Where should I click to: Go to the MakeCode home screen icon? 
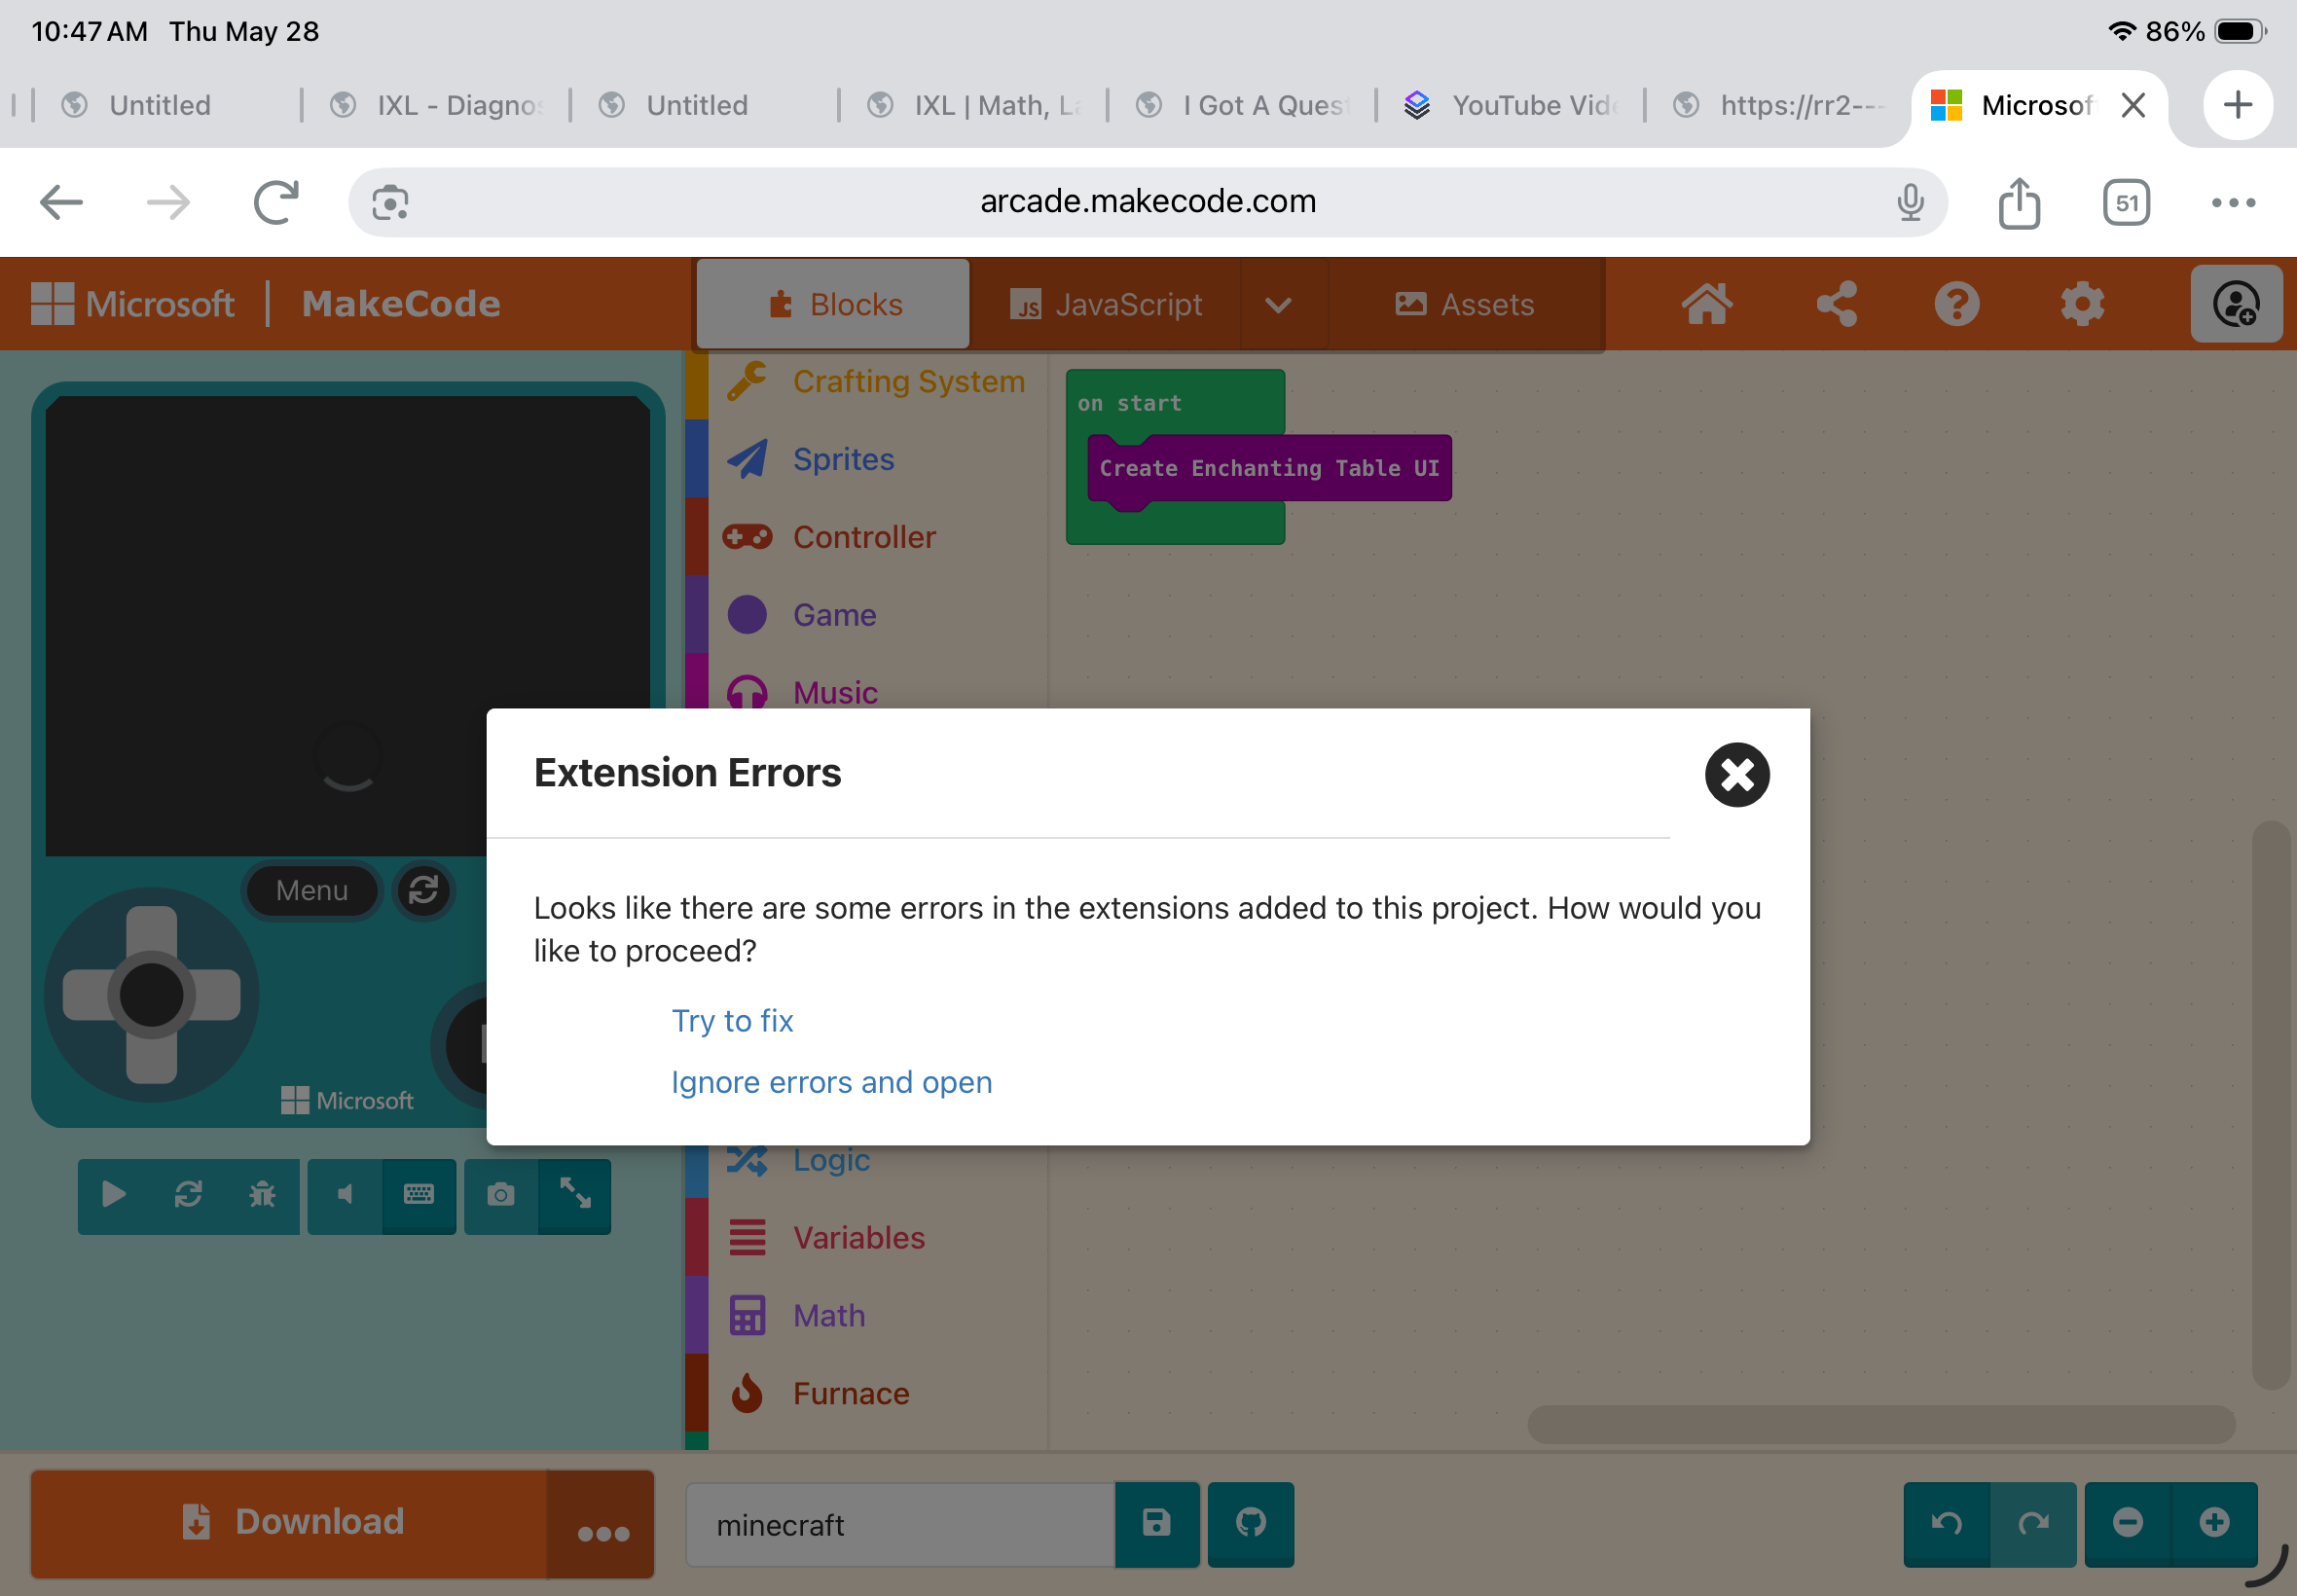point(1706,304)
